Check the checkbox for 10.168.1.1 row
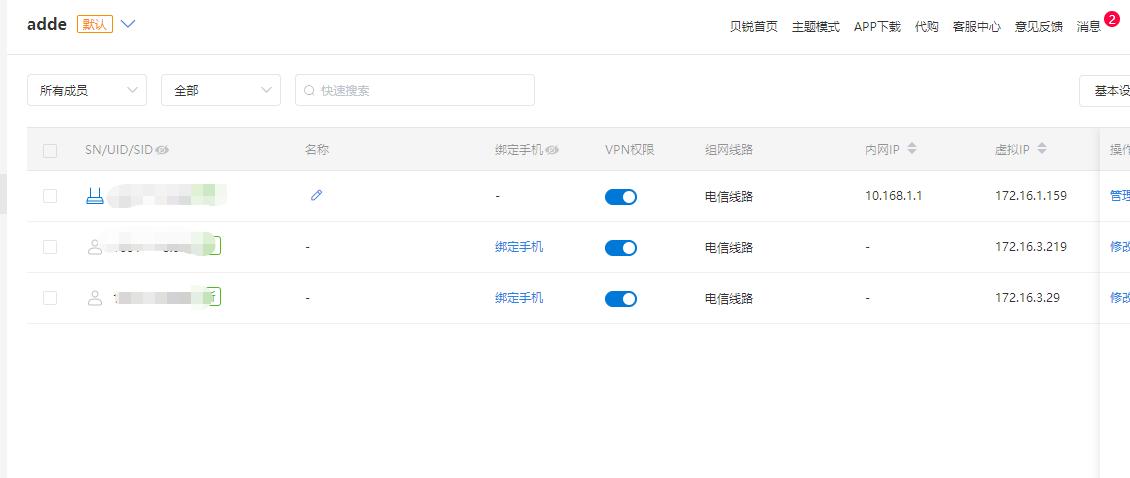This screenshot has width=1130, height=478. pyautogui.click(x=50, y=195)
